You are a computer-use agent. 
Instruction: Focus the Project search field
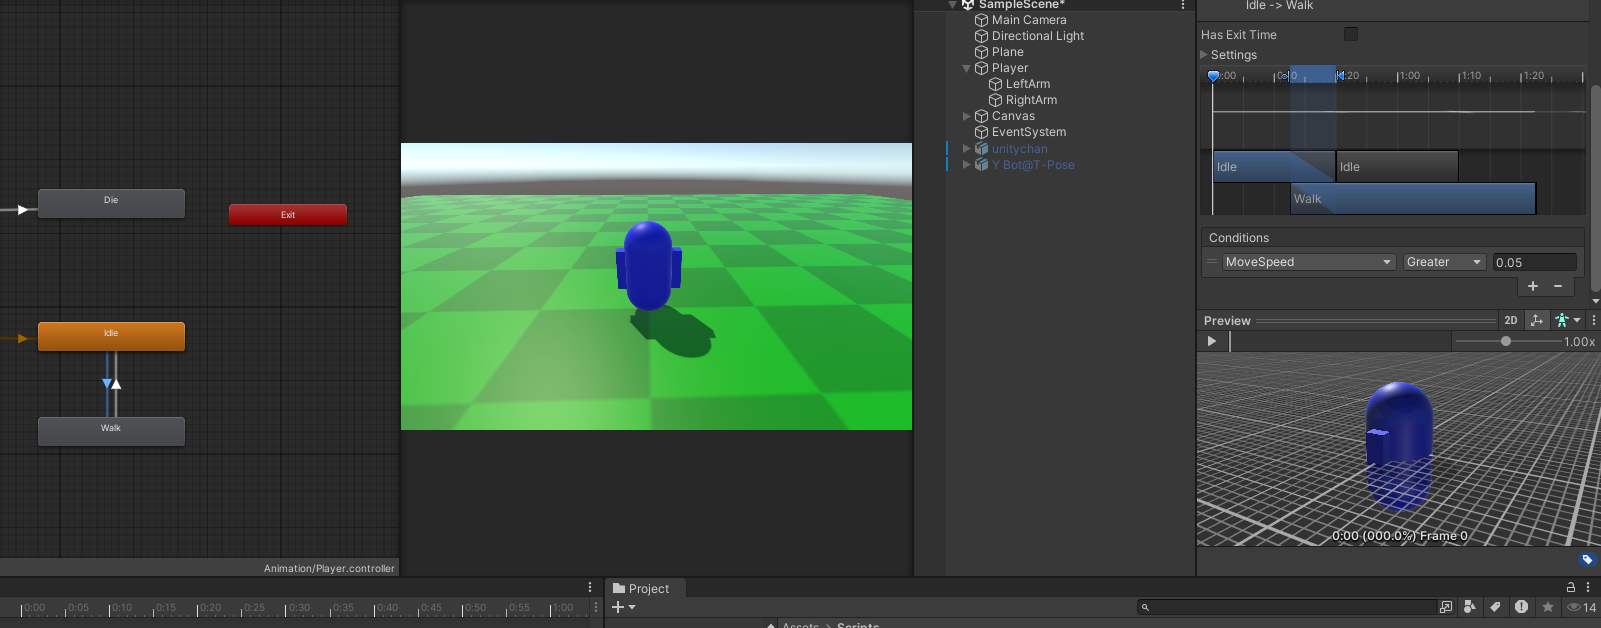[1287, 607]
